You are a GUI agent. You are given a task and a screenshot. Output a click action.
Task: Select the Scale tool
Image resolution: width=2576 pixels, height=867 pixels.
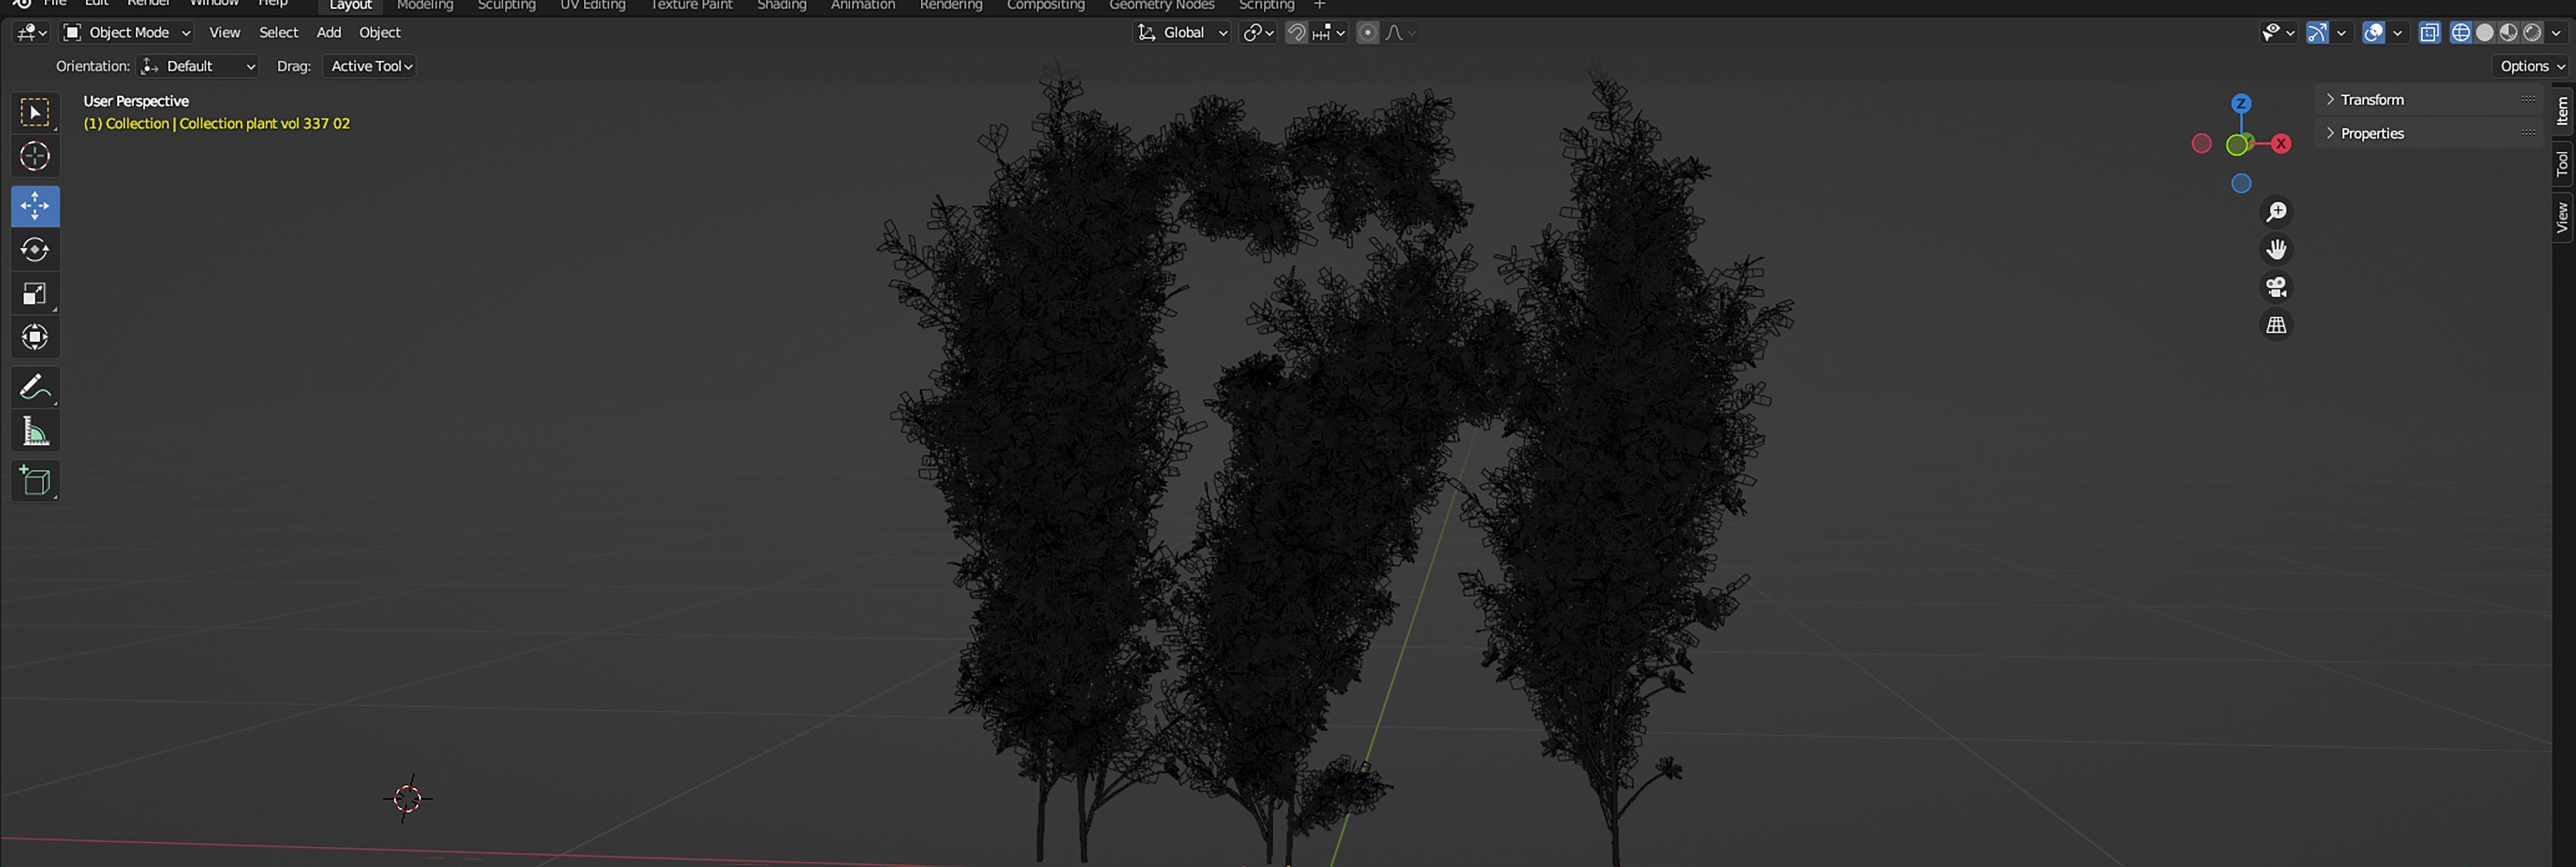coord(35,293)
